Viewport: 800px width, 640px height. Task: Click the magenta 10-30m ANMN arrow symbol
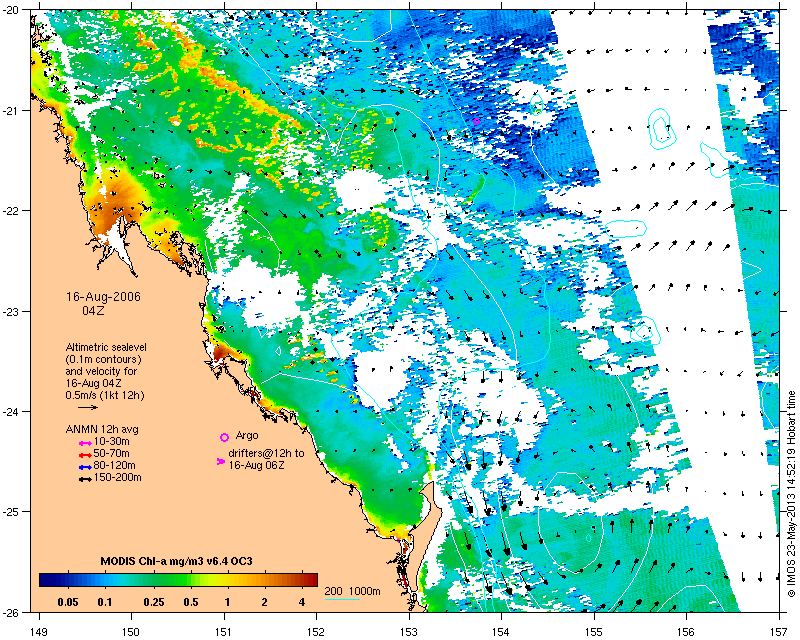point(85,443)
